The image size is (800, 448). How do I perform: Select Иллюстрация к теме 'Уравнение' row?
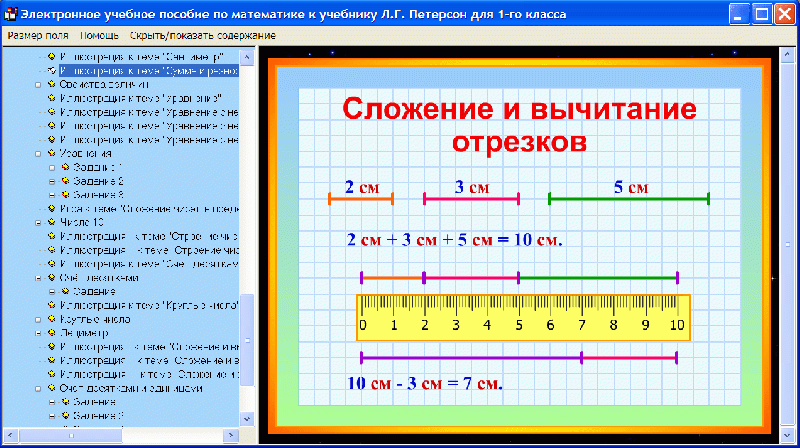point(141,98)
